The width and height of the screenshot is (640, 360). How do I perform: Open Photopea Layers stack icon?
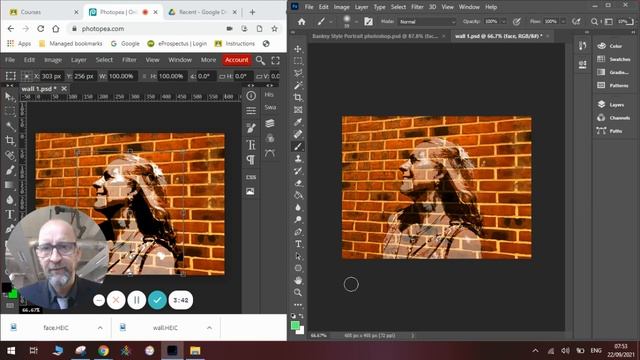tap(270, 123)
